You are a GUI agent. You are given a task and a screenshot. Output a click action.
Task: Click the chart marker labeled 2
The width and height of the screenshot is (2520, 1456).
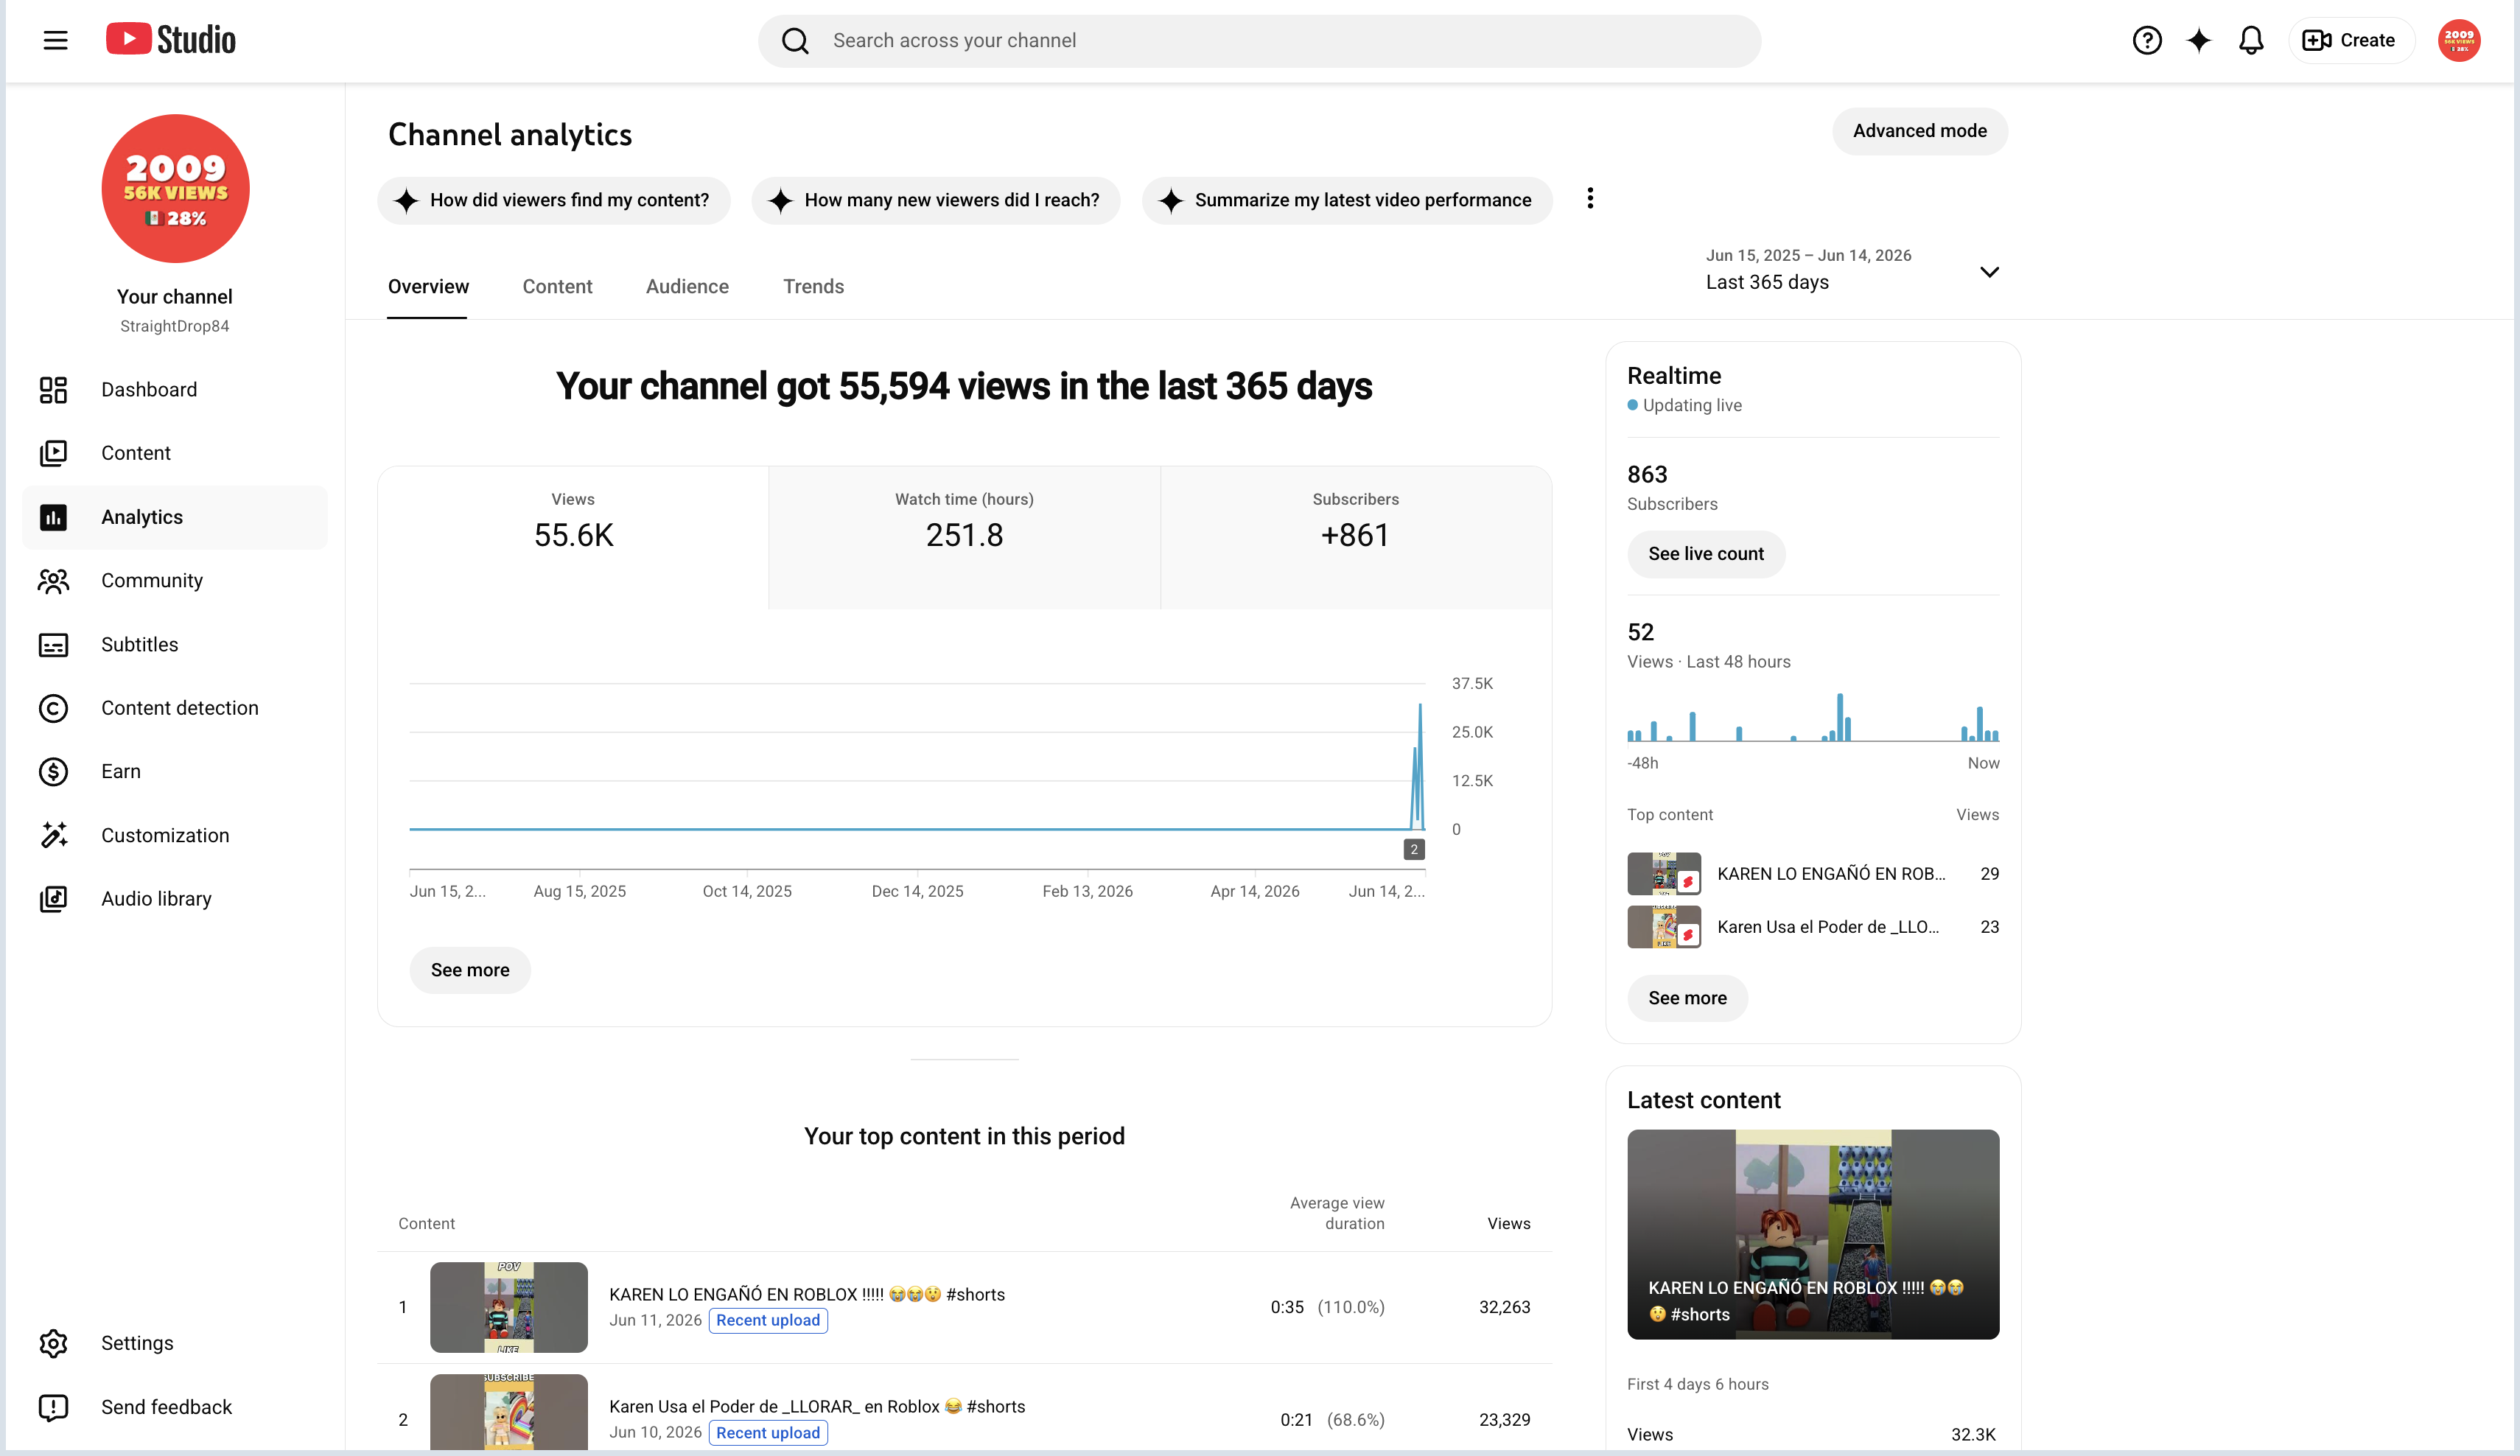point(1413,849)
